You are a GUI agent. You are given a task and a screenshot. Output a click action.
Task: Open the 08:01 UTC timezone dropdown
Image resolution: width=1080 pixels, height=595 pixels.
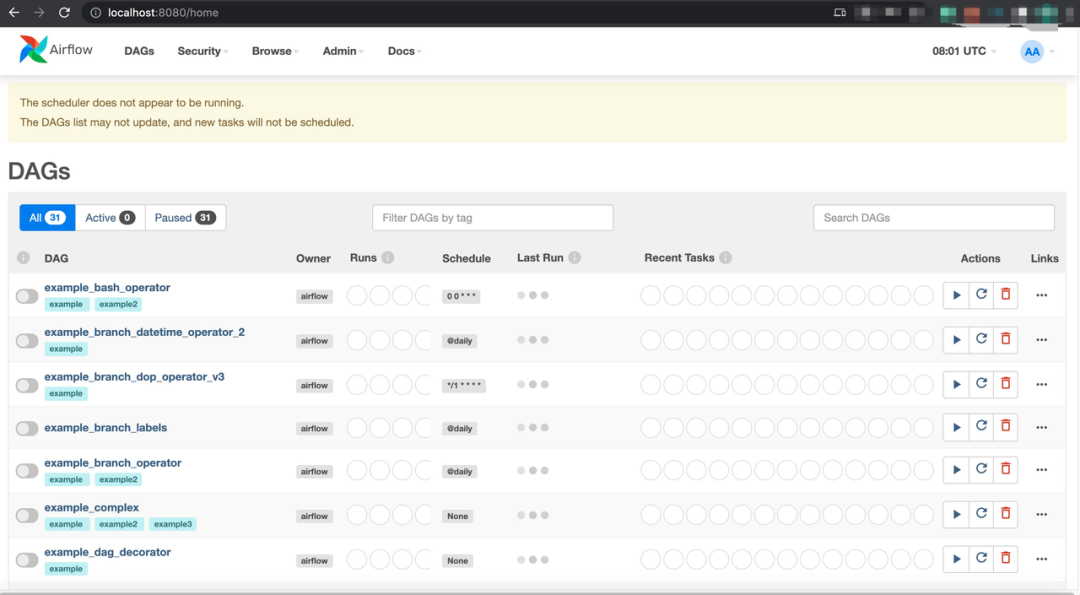click(x=964, y=51)
